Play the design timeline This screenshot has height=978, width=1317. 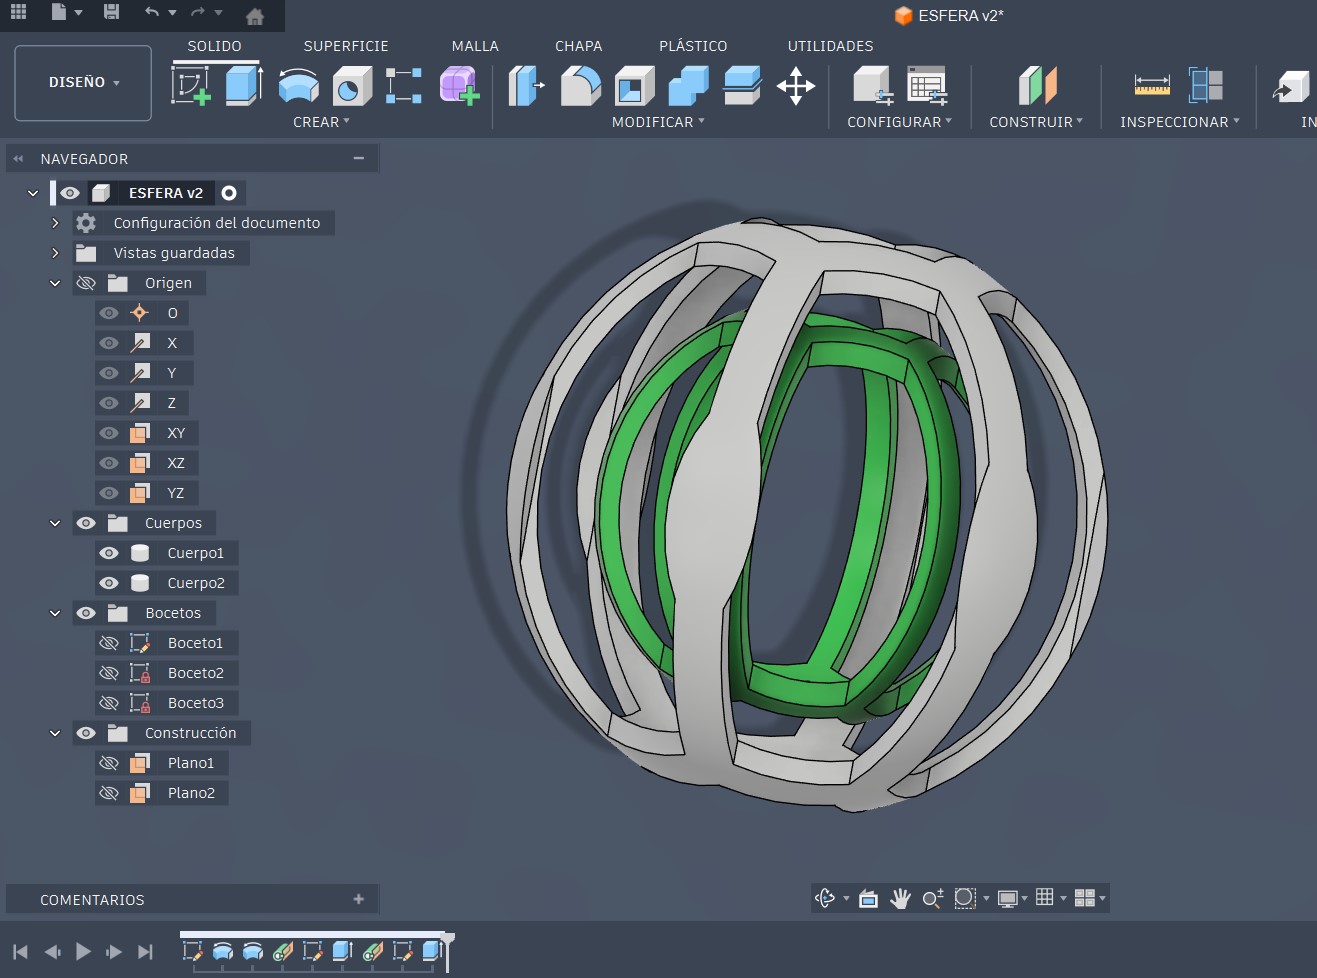tap(83, 952)
